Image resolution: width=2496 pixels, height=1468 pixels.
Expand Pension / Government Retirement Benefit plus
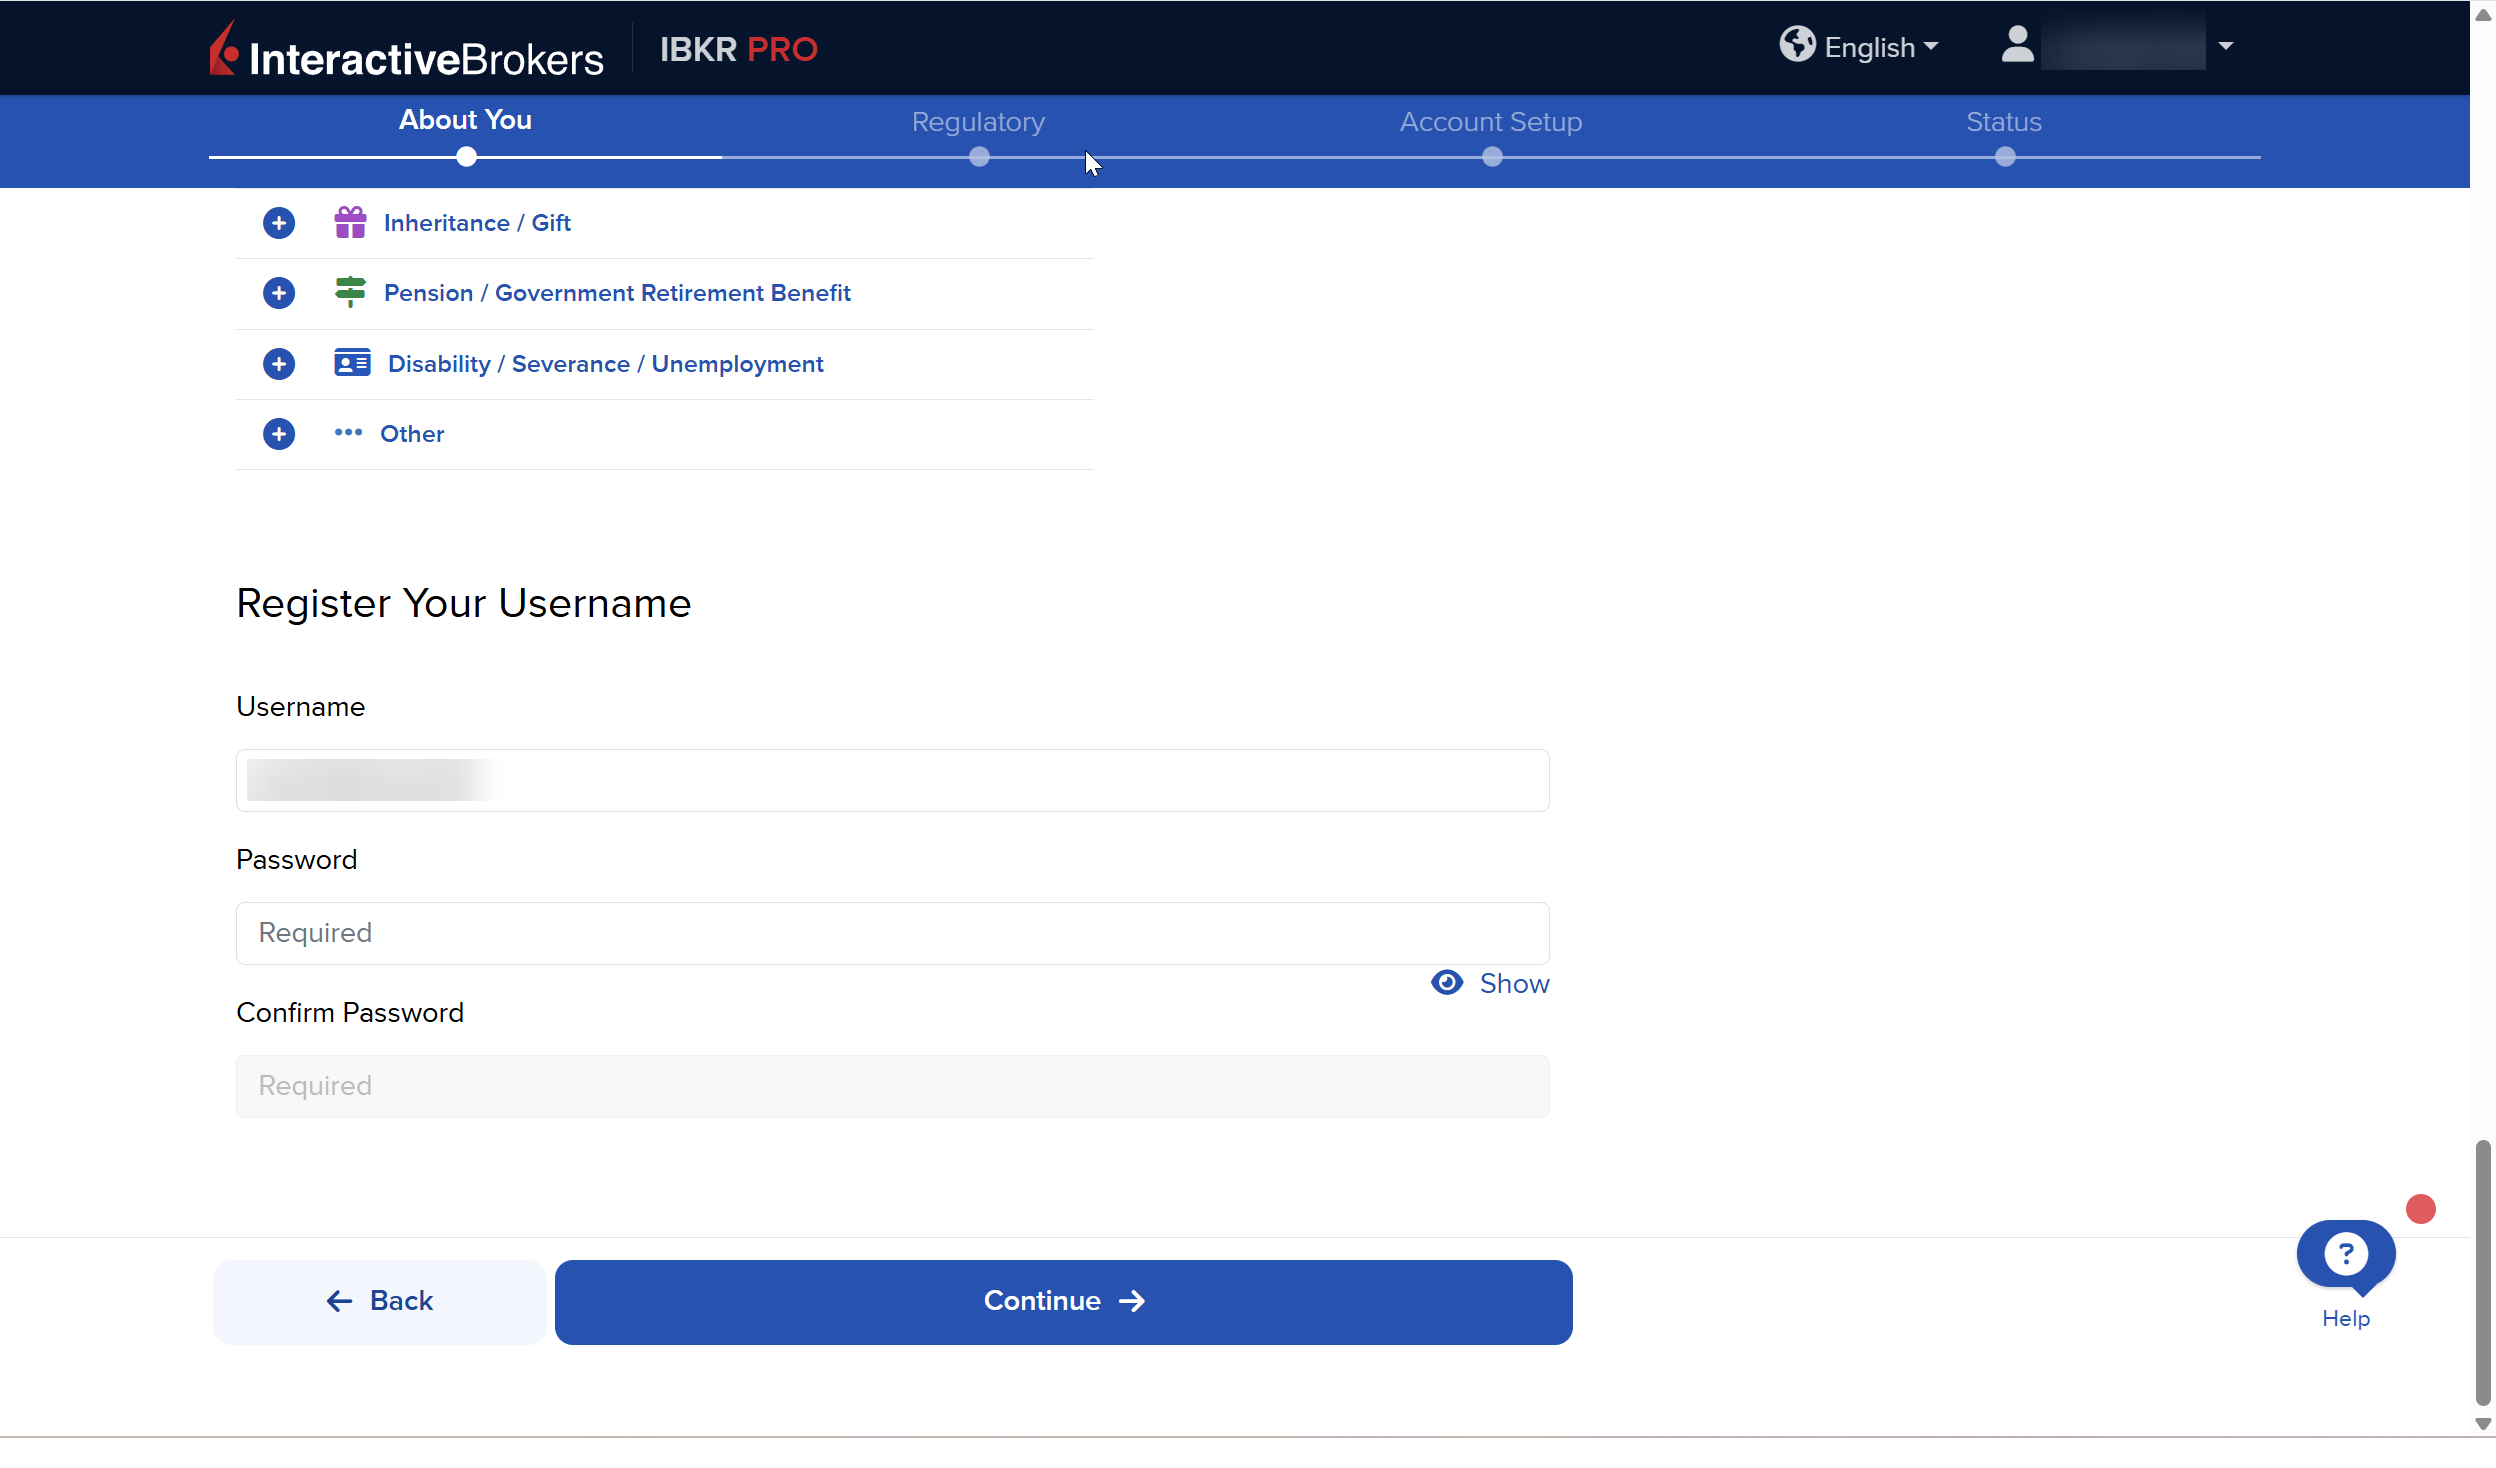pos(279,293)
